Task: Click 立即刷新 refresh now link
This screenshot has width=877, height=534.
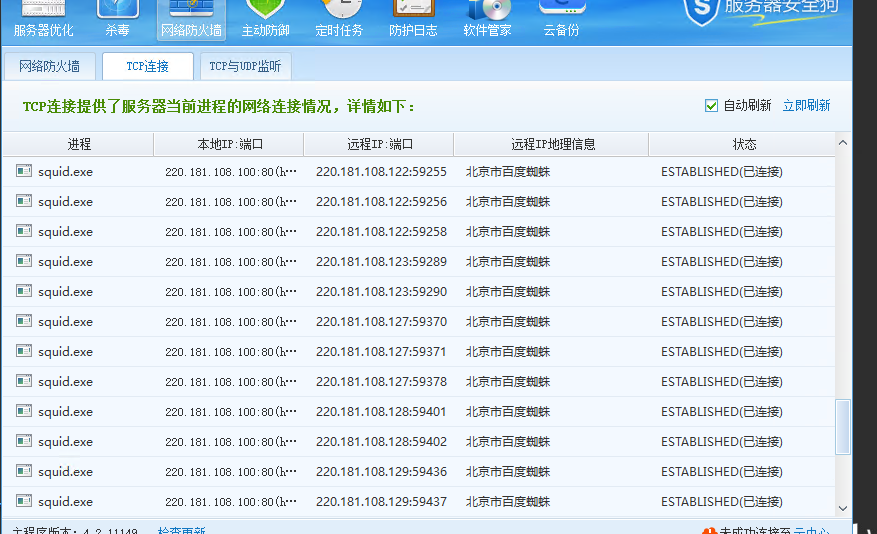Action: point(806,106)
